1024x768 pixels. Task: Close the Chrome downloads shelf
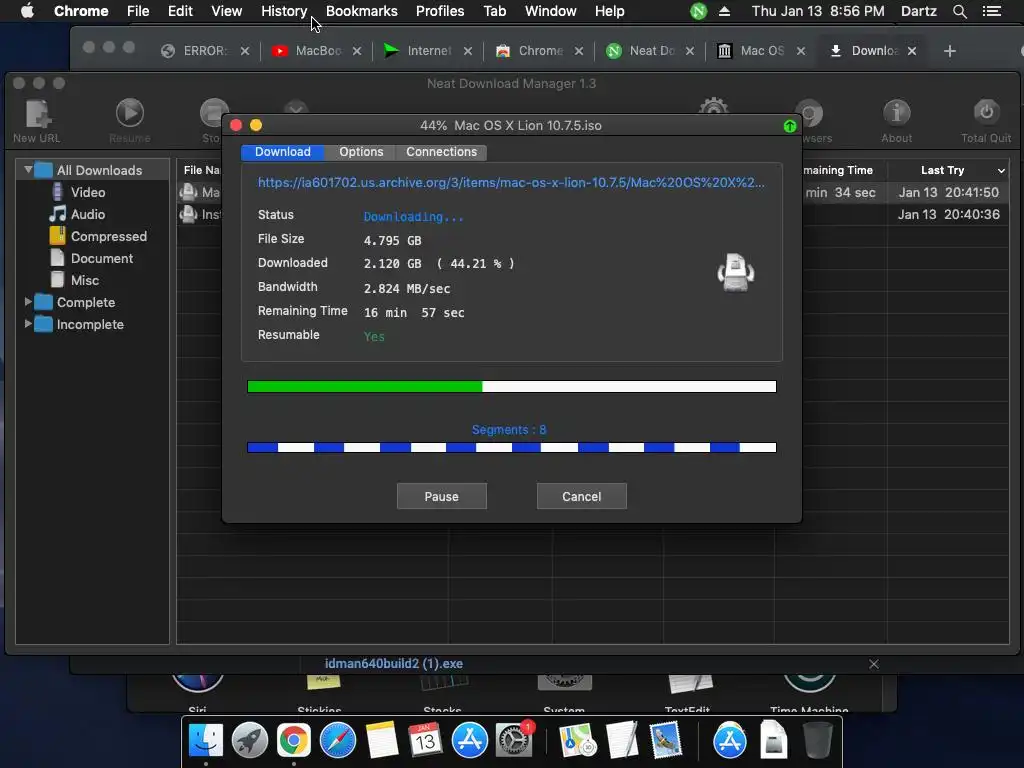tap(874, 664)
